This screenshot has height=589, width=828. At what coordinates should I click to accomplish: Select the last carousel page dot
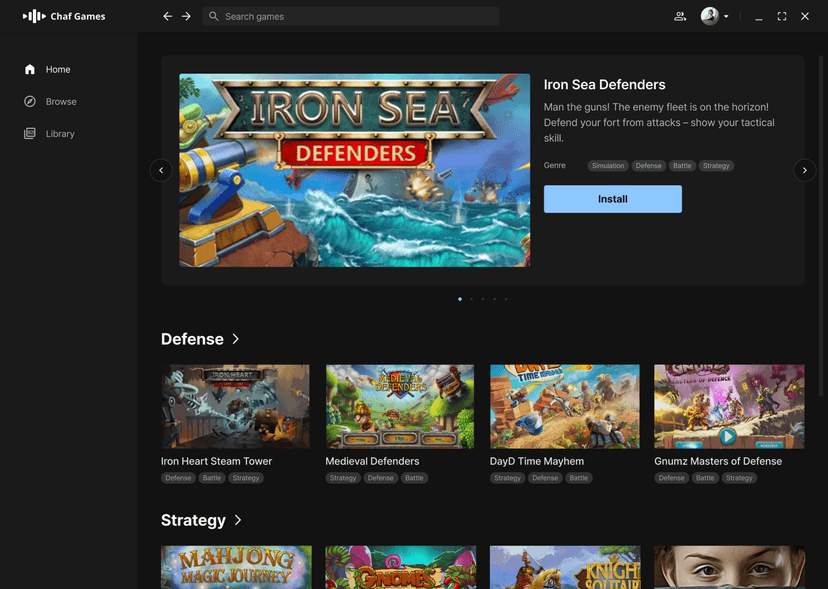tap(506, 299)
